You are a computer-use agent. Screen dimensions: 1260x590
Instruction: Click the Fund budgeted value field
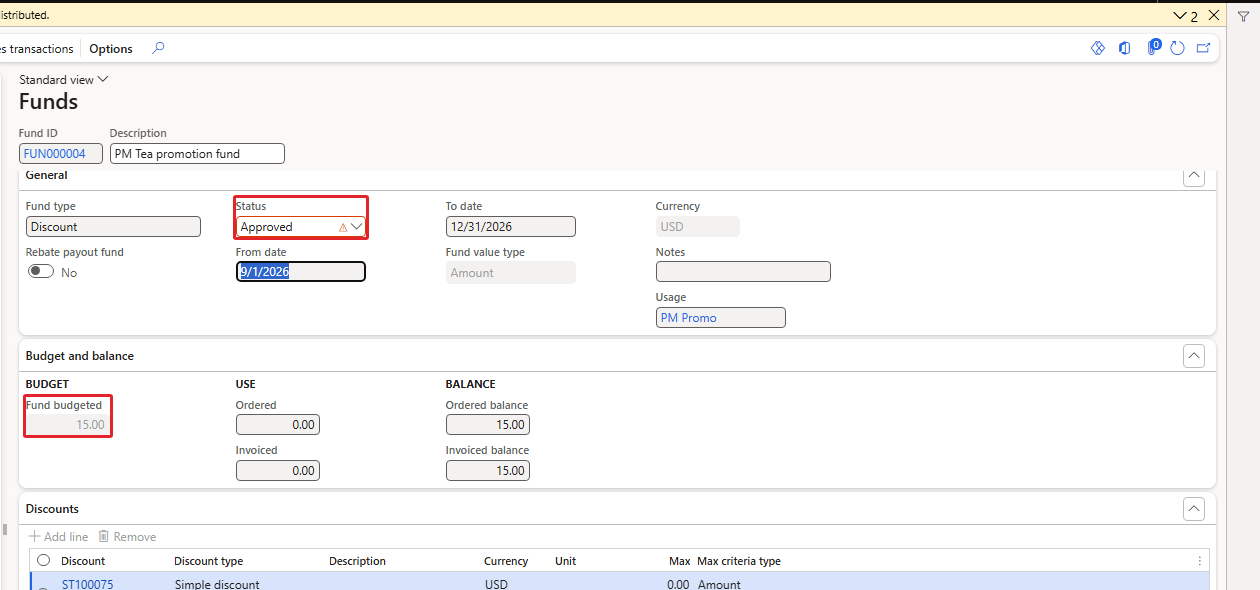[x=68, y=425]
